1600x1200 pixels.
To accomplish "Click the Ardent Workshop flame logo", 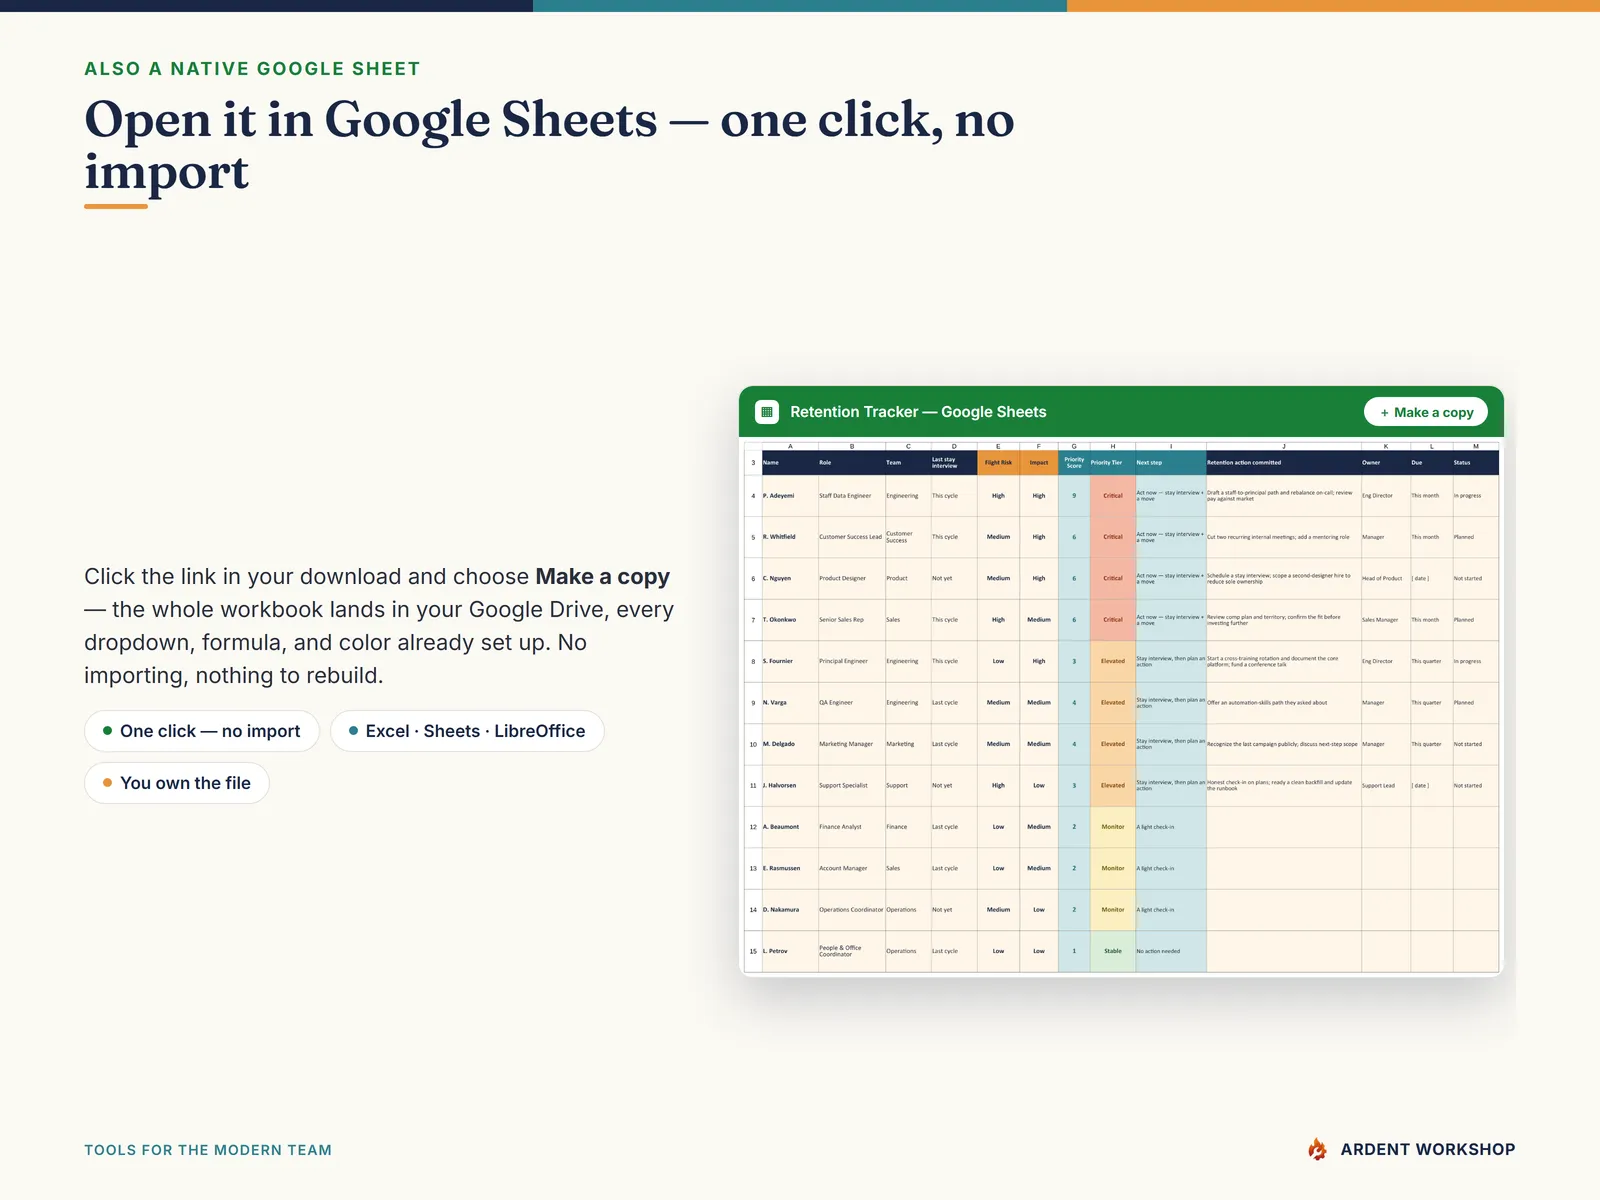I will (1317, 1149).
